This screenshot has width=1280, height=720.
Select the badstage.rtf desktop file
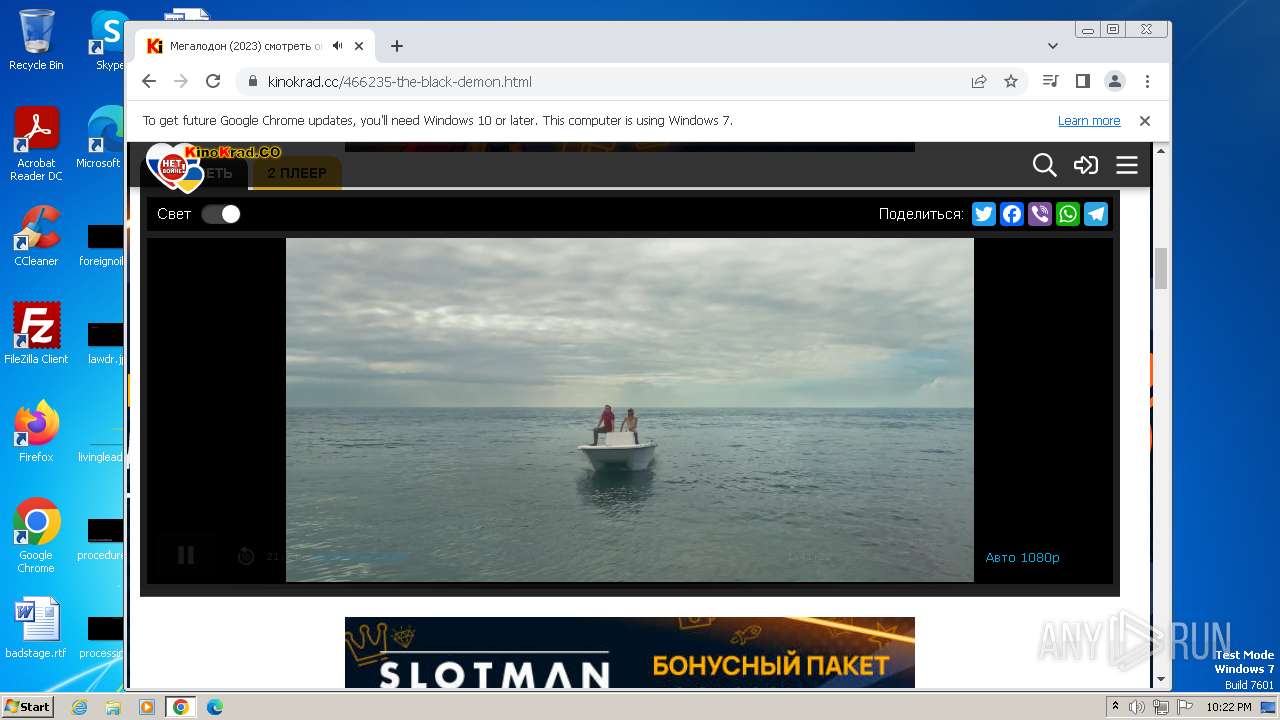click(x=36, y=628)
